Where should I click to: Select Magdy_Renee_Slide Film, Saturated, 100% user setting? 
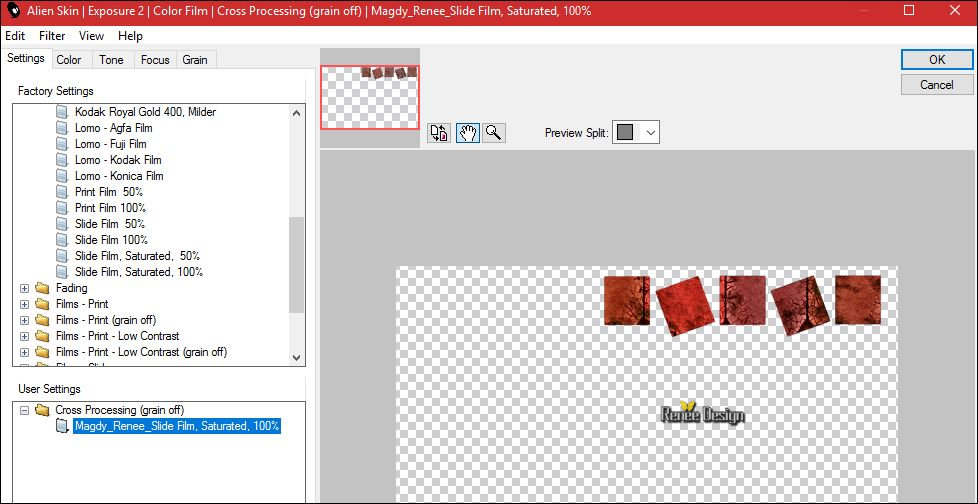click(x=177, y=426)
